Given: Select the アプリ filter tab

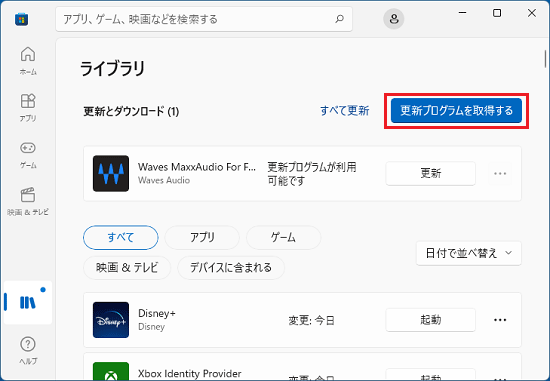Looking at the screenshot, I should point(202,238).
